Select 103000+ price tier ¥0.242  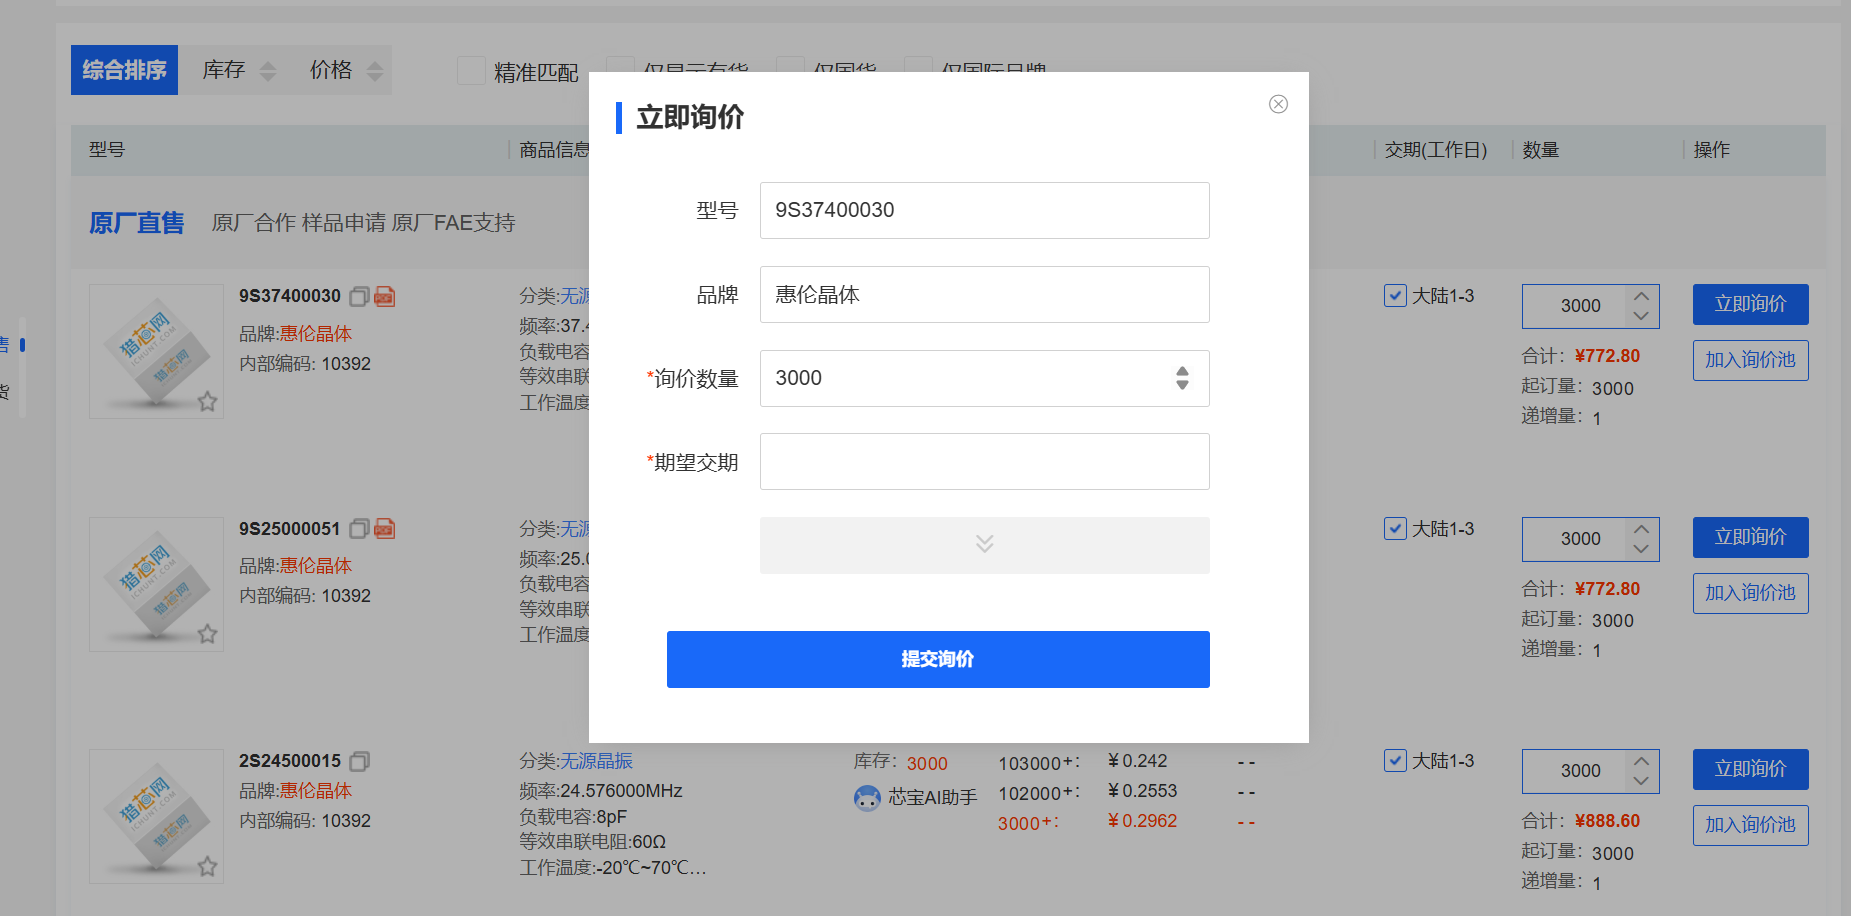1083,762
